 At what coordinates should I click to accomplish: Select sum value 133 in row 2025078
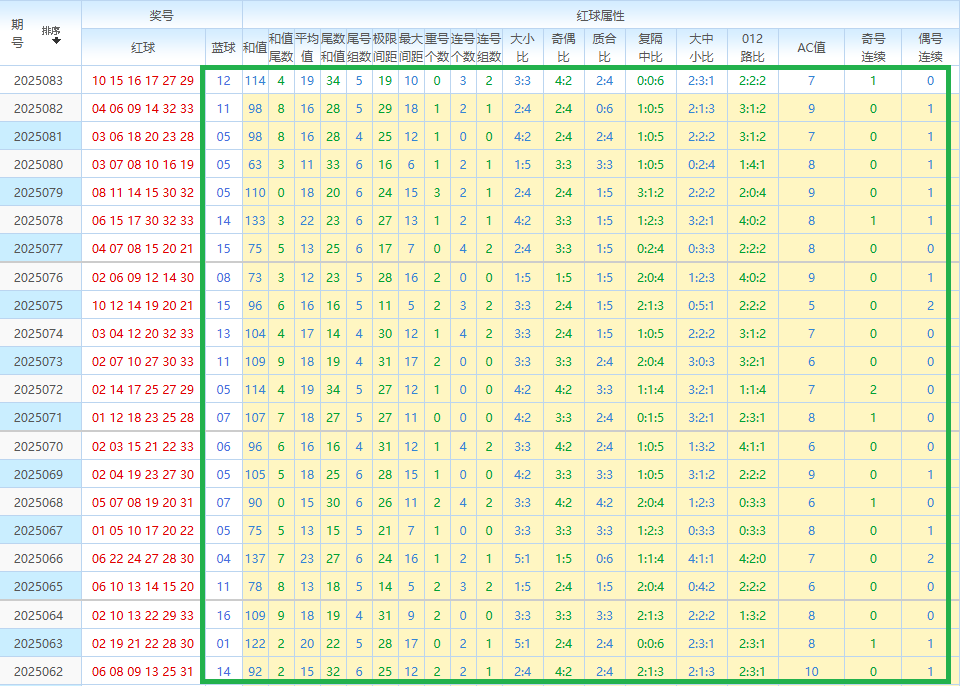(x=255, y=220)
